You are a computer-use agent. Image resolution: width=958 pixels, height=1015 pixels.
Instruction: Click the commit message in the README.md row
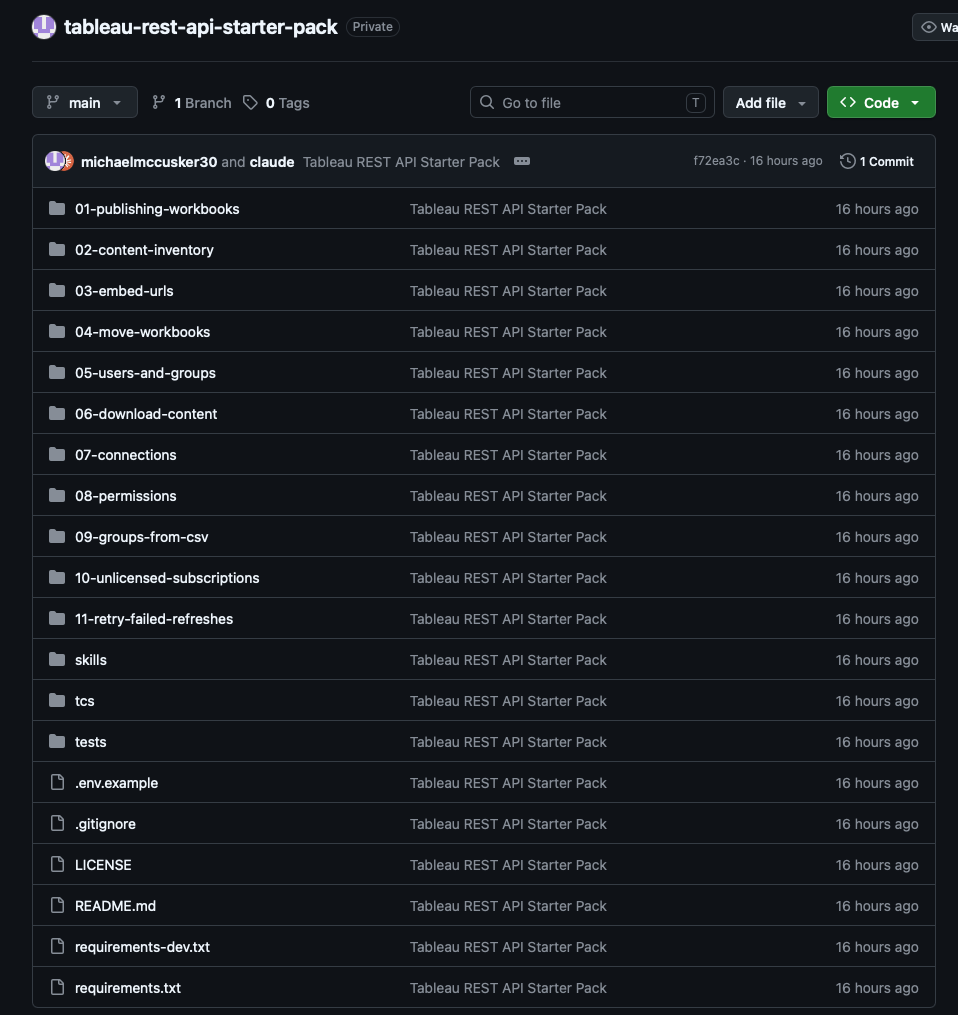(508, 906)
